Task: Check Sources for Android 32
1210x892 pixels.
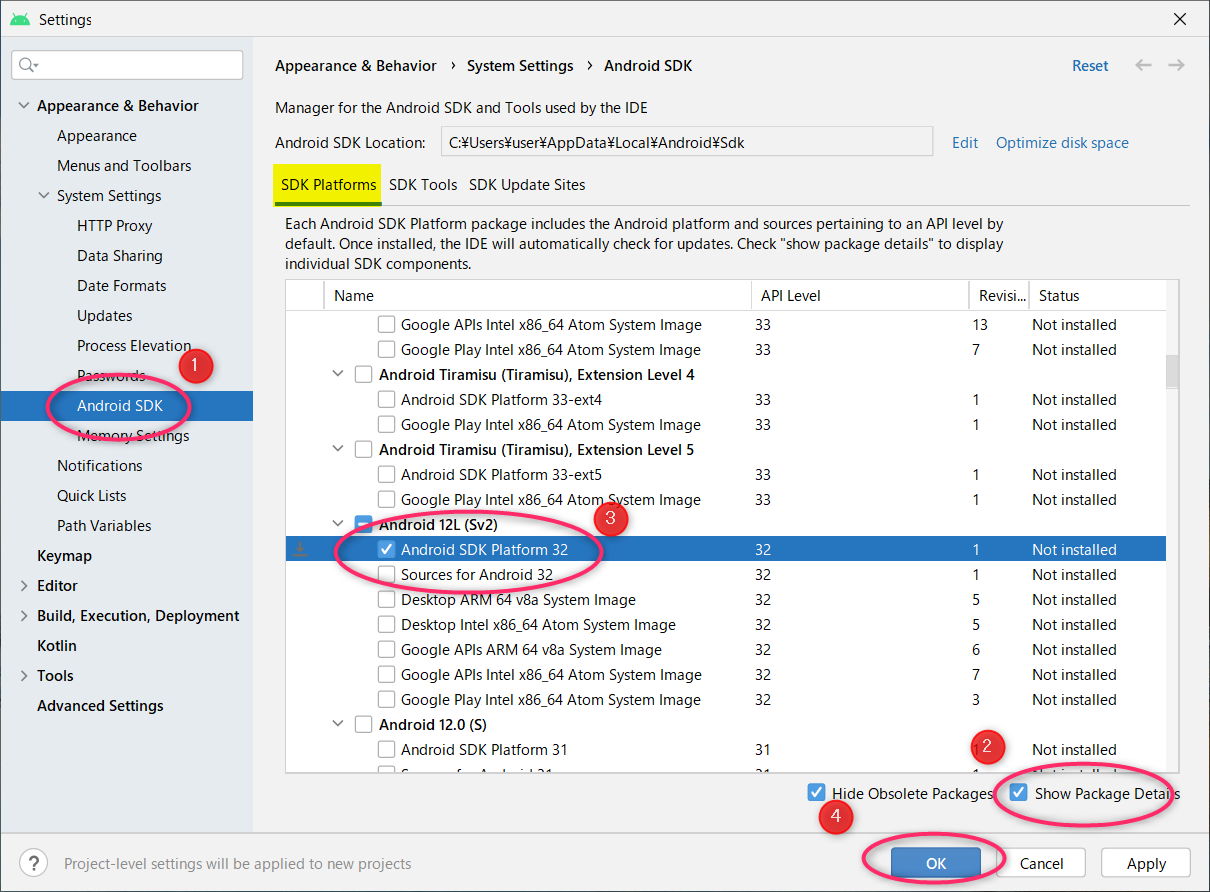Action: (x=386, y=574)
